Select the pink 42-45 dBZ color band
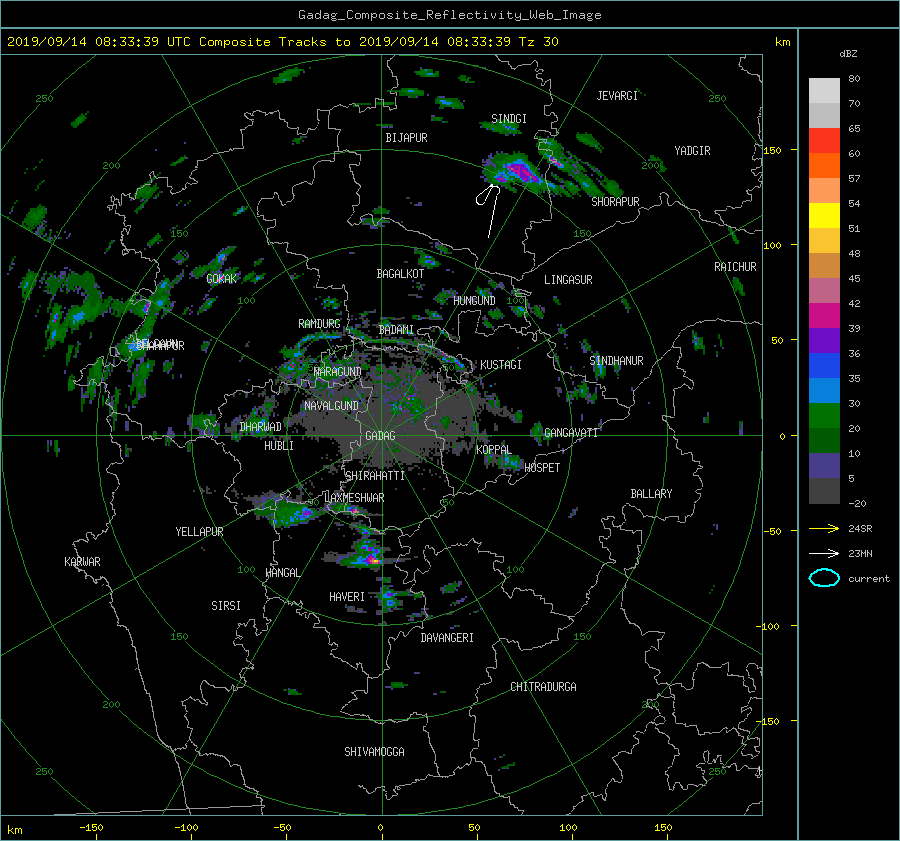 tap(824, 290)
